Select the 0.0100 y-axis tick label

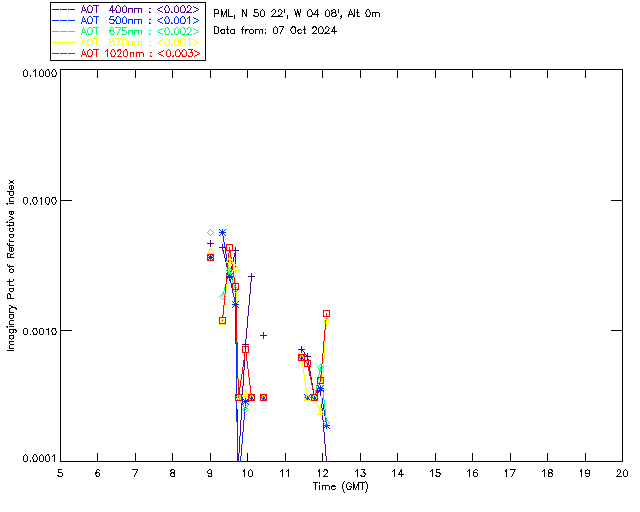tap(34, 201)
